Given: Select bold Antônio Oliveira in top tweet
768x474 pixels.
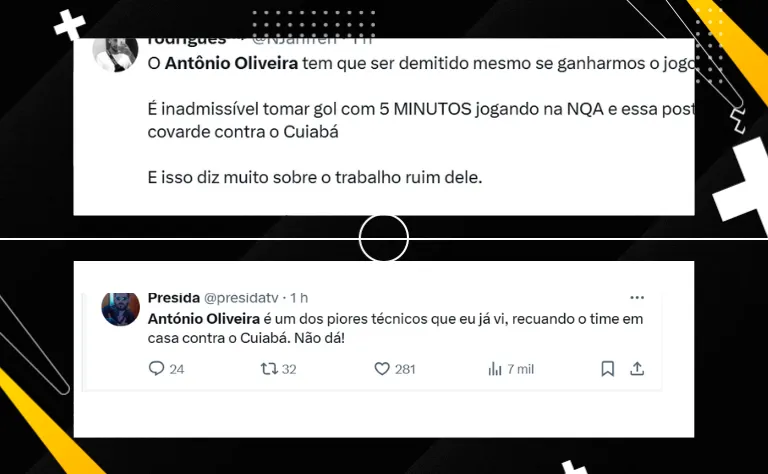Looking at the screenshot, I should (x=231, y=63).
